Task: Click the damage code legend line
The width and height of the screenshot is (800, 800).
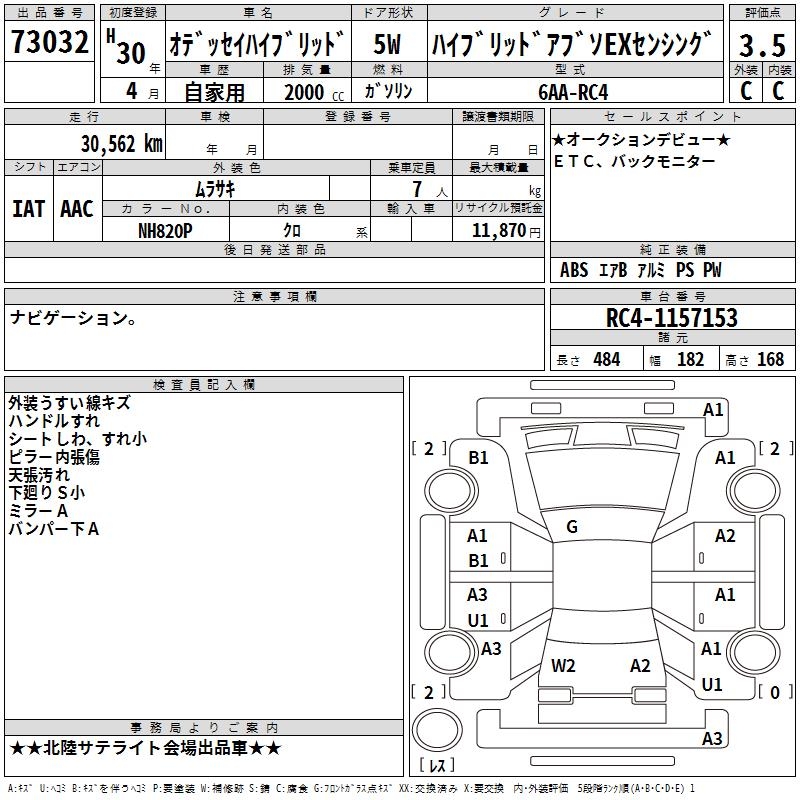Action: (x=351, y=789)
